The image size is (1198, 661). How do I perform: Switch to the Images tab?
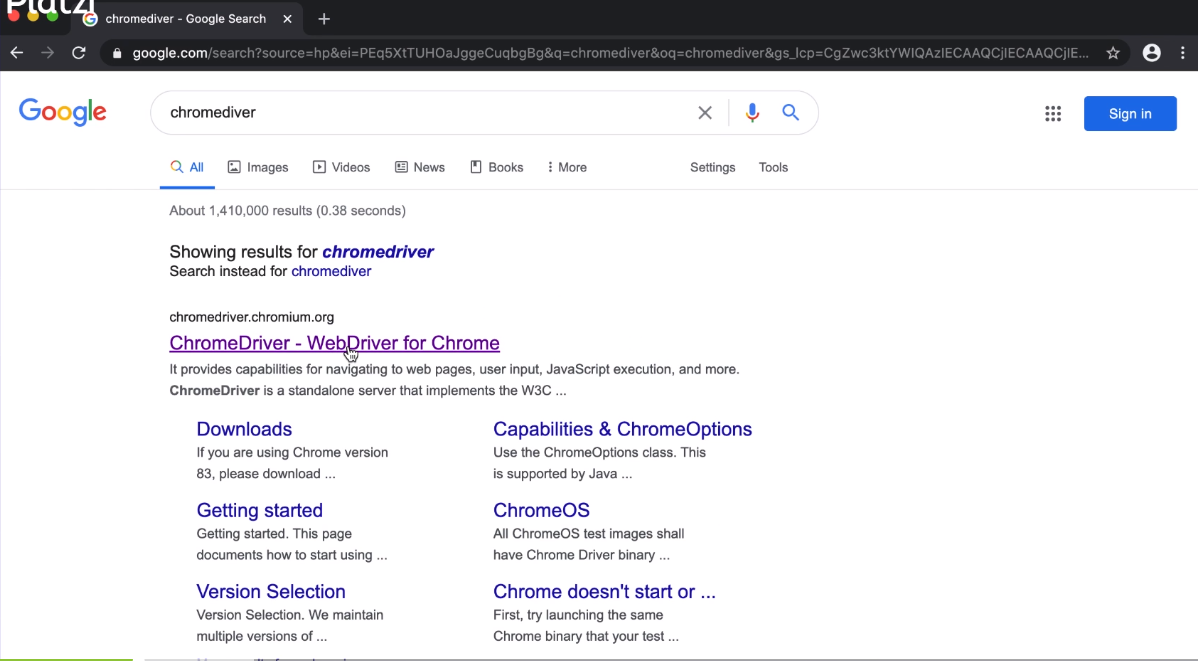click(x=257, y=167)
